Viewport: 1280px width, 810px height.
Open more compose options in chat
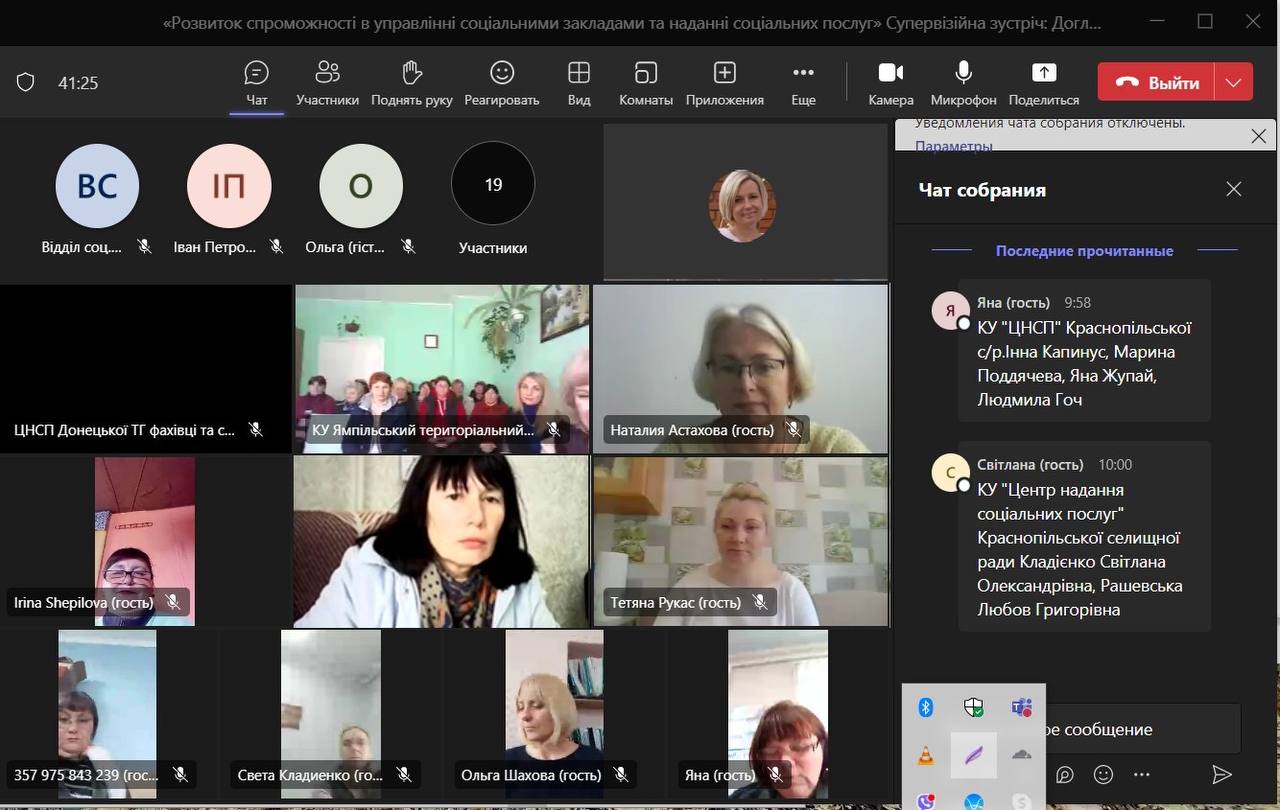pyautogui.click(x=1142, y=775)
